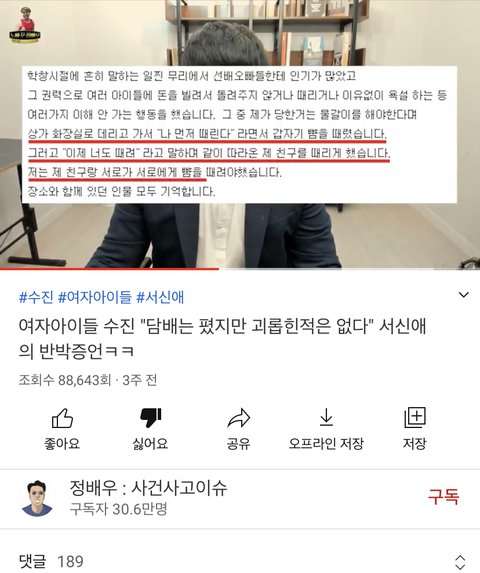Image resolution: width=480 pixels, height=573 pixels.
Task: Tap the thumbs-up like icon
Action: [x=62, y=418]
